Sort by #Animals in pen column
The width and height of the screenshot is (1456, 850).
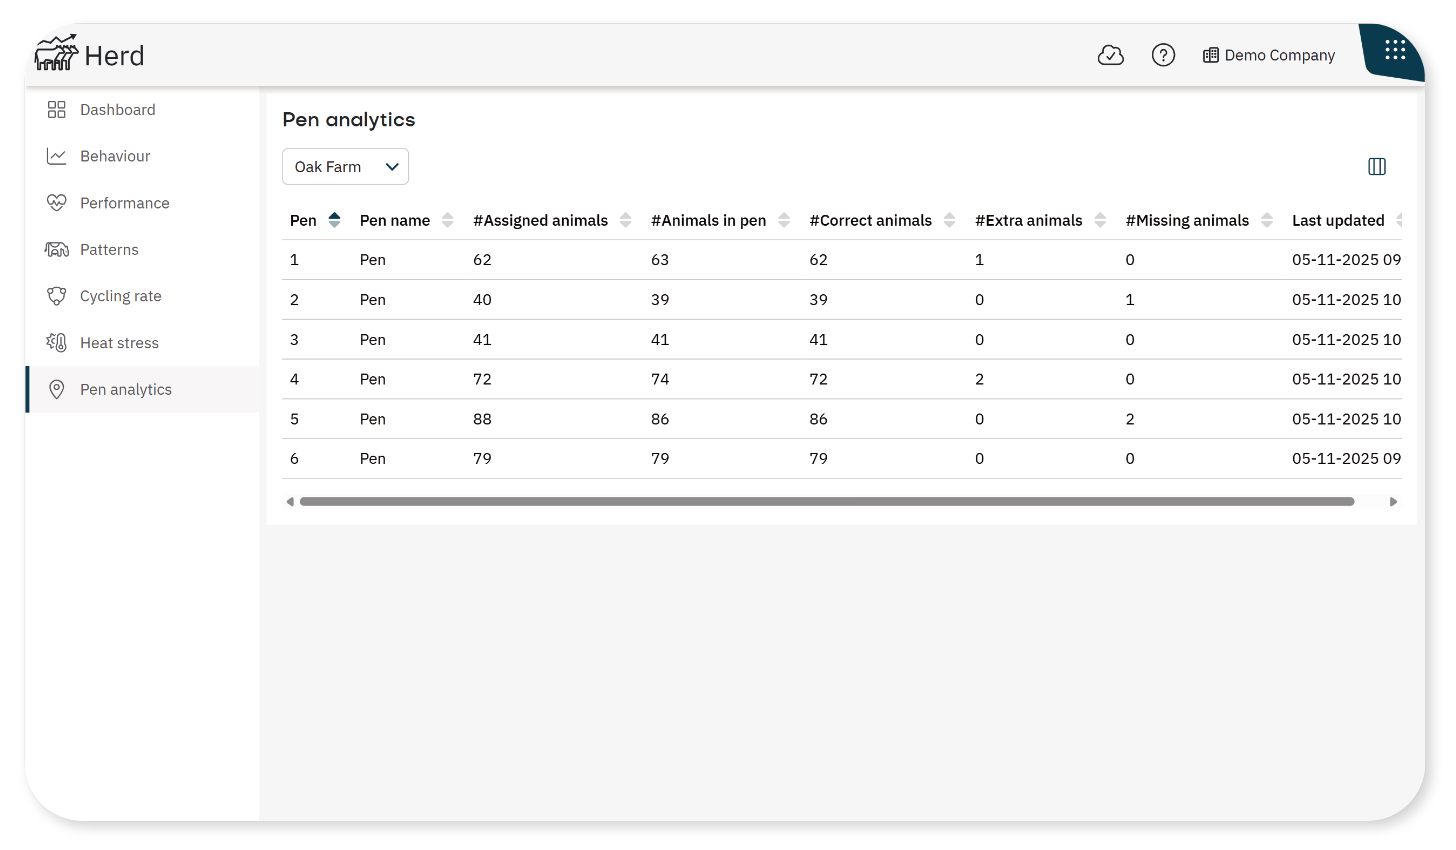pyautogui.click(x=784, y=220)
